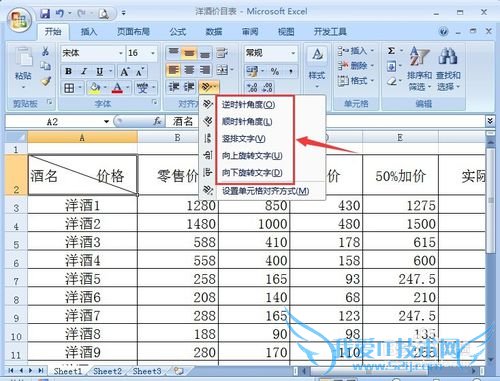Open fill color dropdown arrow
The height and width of the screenshot is (381, 500).
pos(105,88)
